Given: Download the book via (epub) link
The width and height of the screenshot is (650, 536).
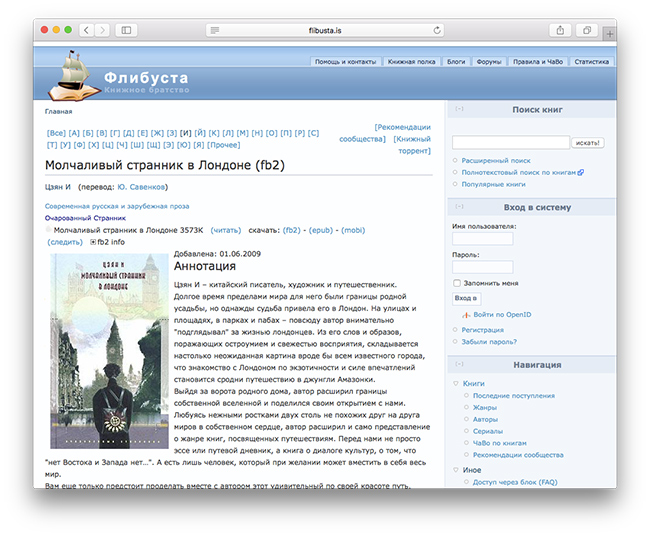Looking at the screenshot, I should point(321,230).
